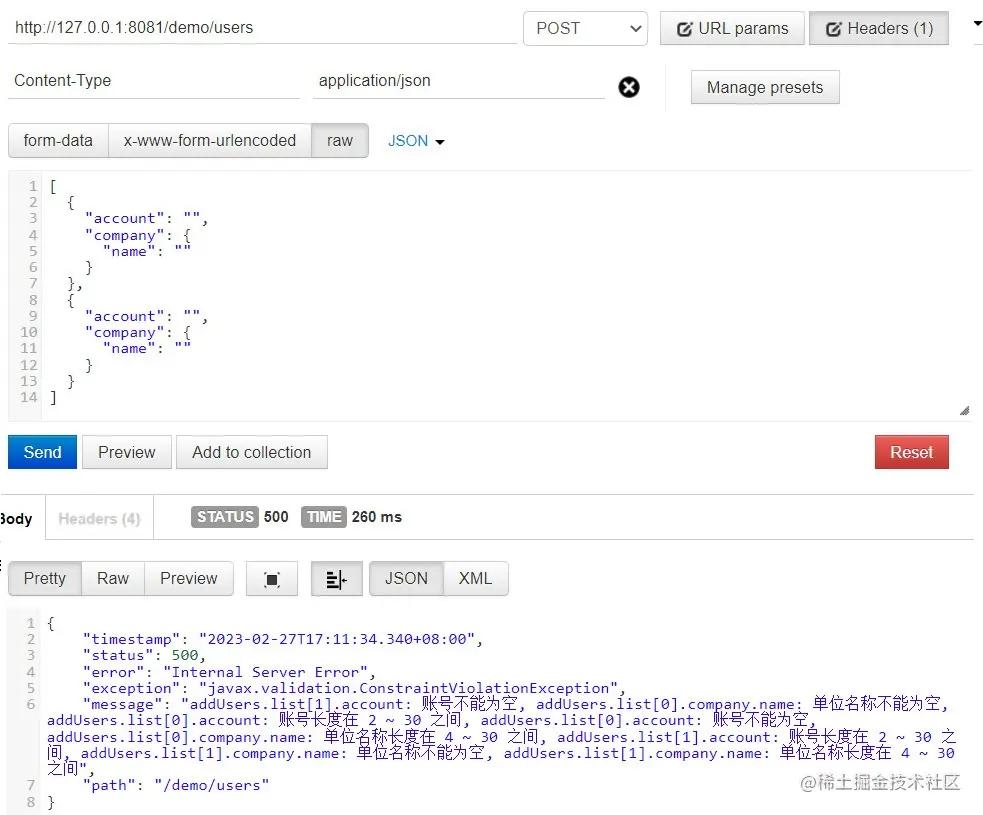Clear Content-Type value with the X icon
Image resolution: width=983 pixels, height=815 pixels.
[x=628, y=87]
